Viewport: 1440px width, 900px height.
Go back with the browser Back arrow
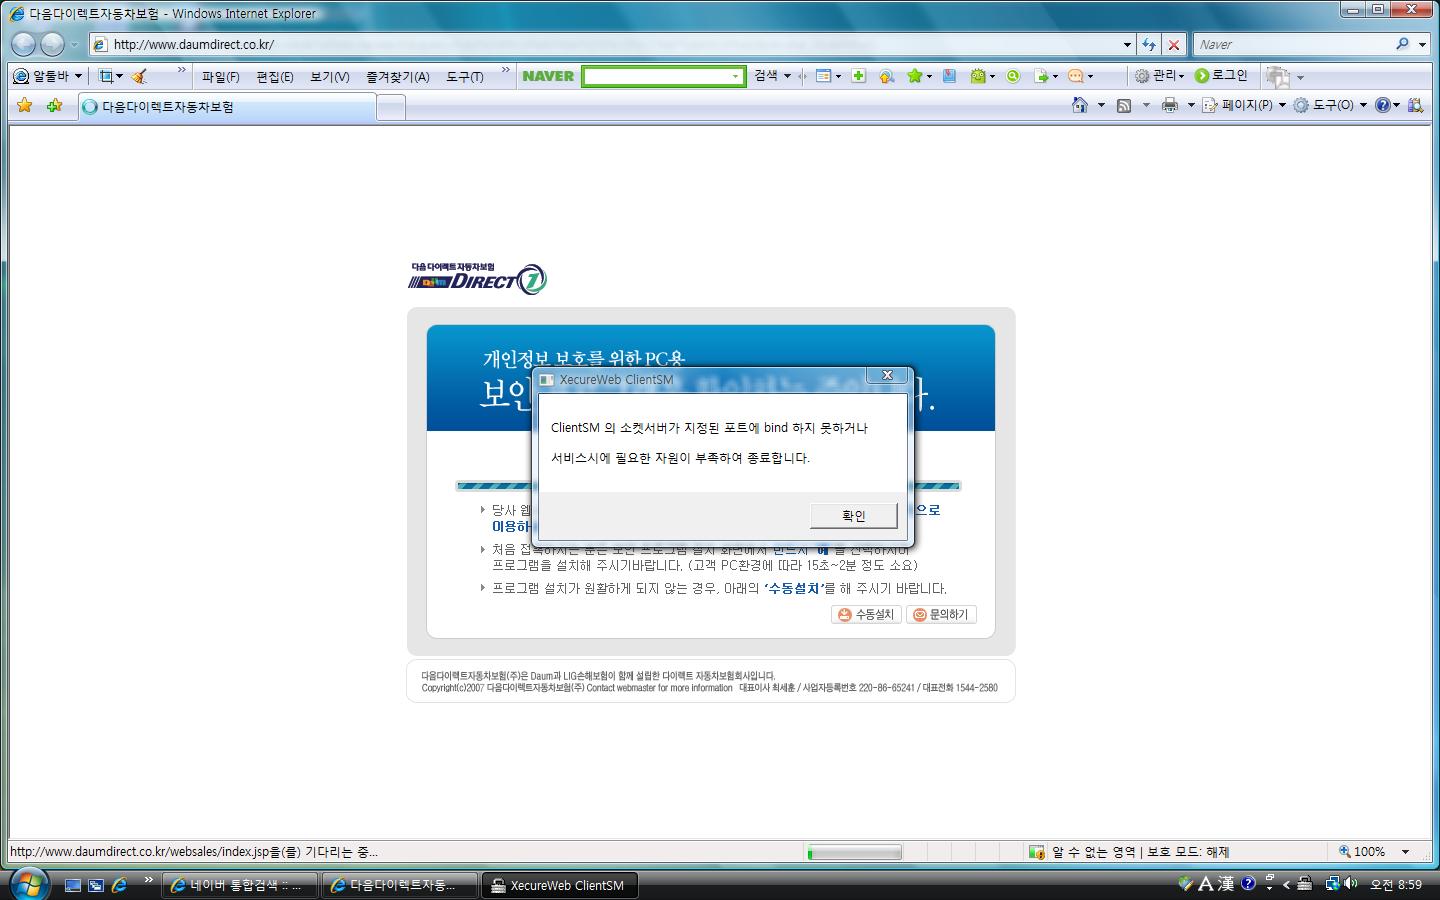click(24, 44)
